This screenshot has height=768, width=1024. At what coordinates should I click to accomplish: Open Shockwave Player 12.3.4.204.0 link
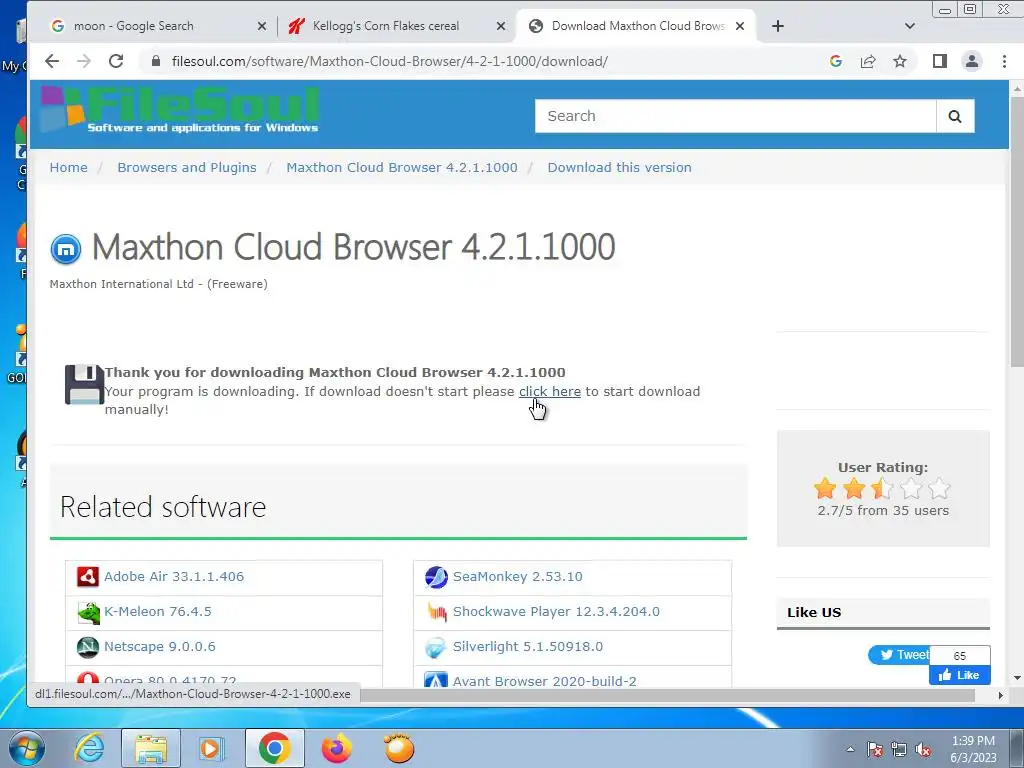tap(556, 612)
